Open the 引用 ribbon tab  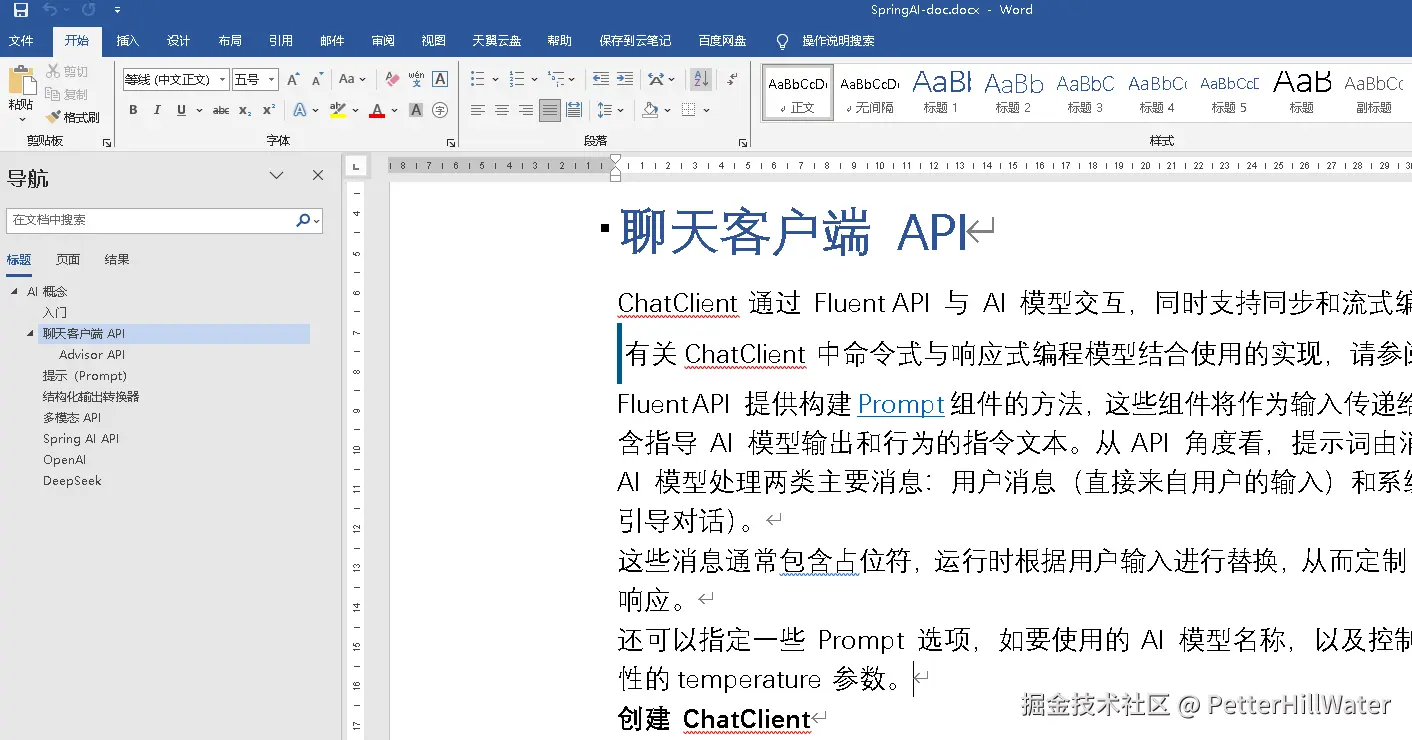click(280, 41)
